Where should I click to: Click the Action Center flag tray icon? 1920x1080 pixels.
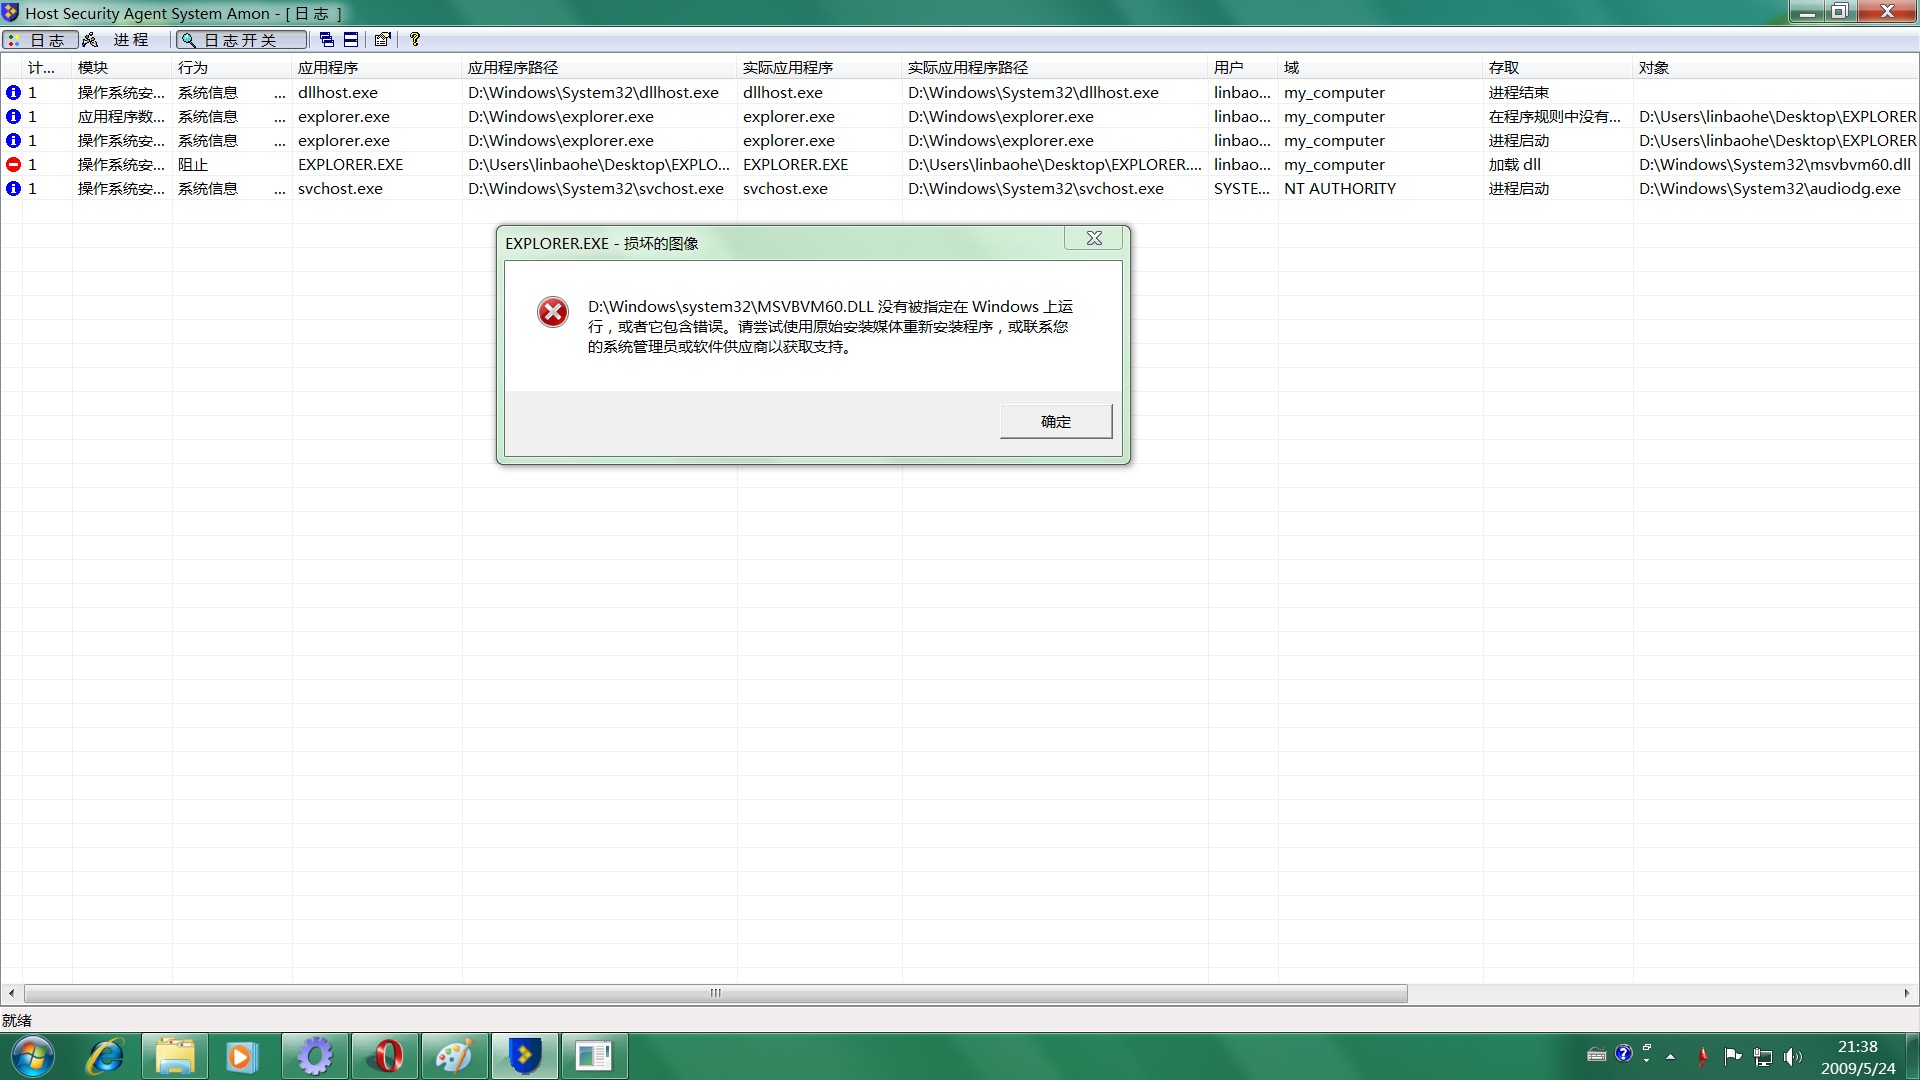[1733, 1056]
